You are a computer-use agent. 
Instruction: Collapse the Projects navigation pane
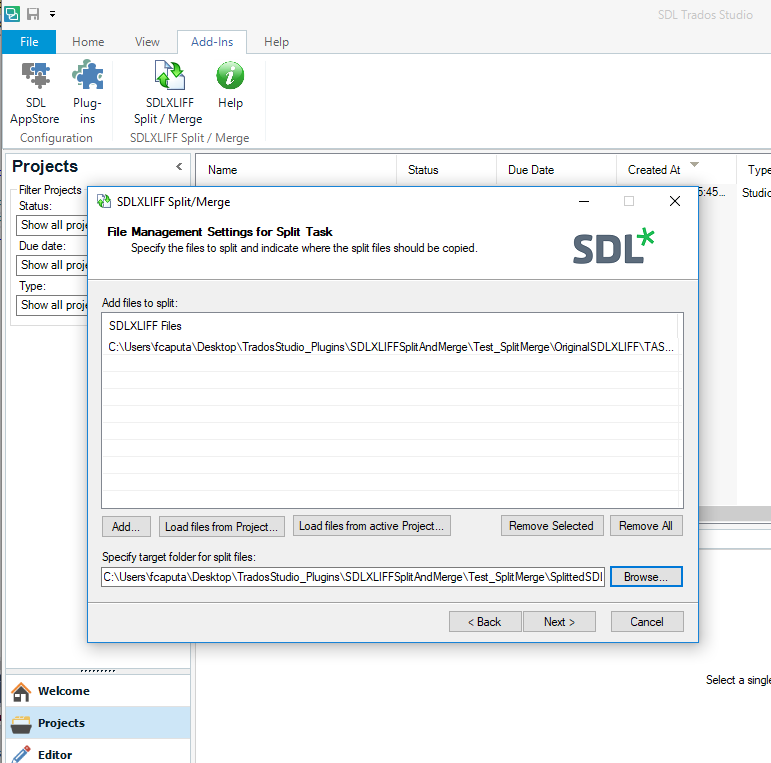(x=179, y=167)
